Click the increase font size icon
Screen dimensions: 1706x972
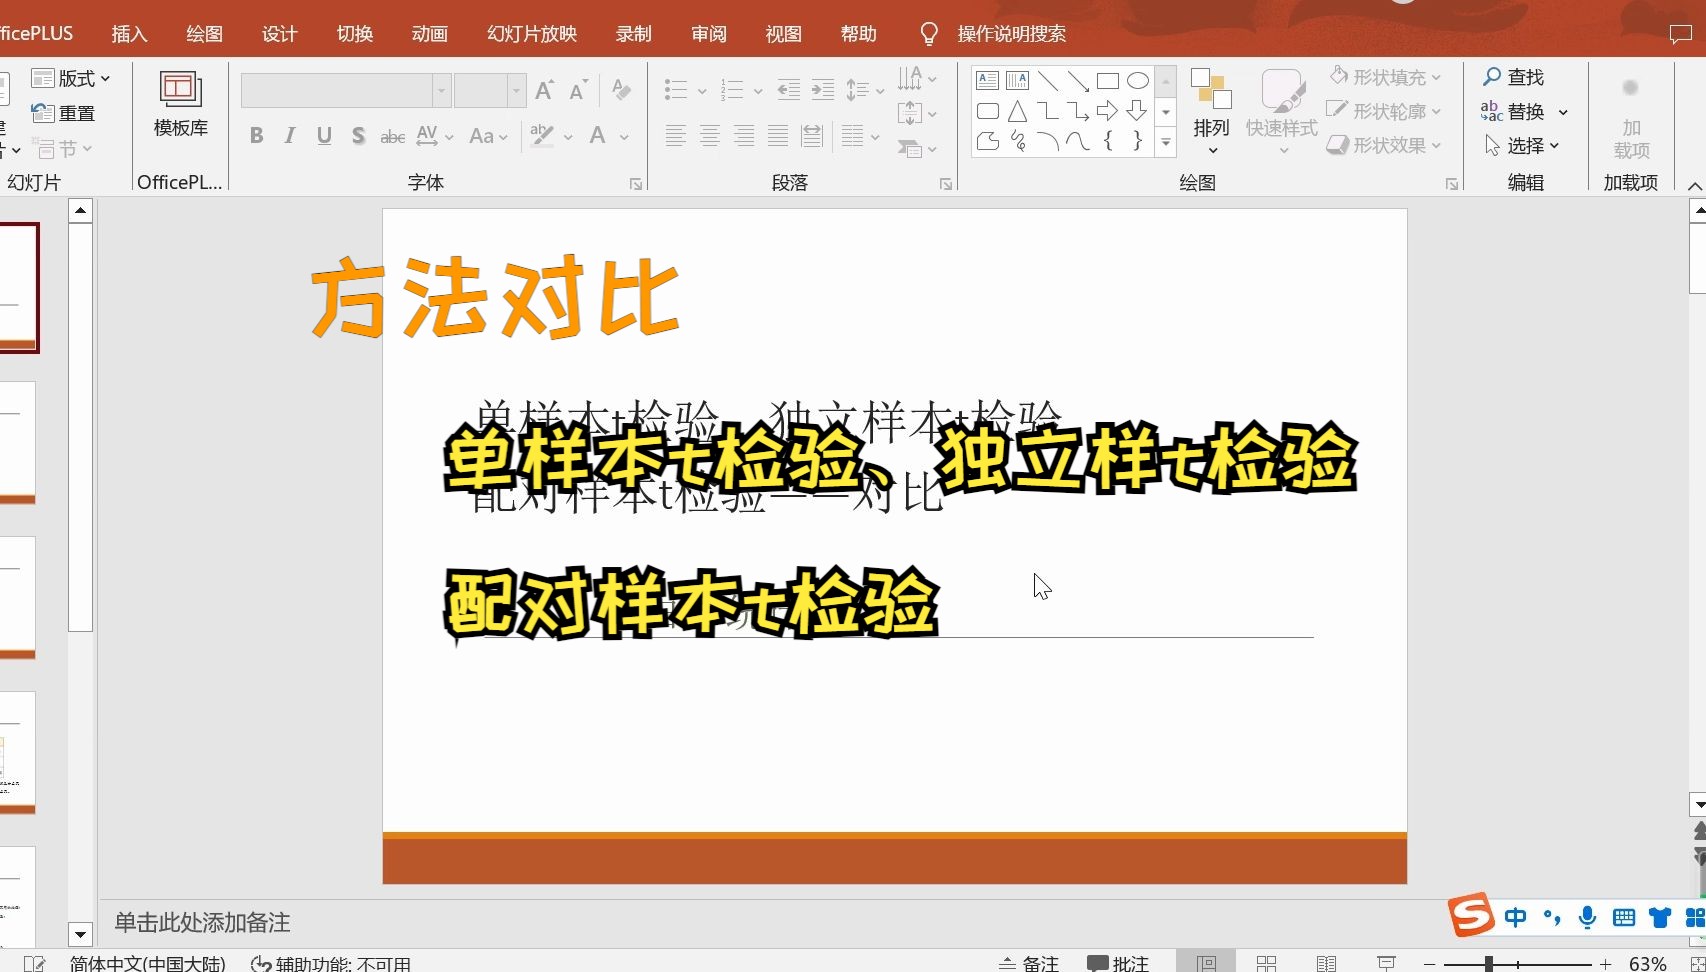545,91
